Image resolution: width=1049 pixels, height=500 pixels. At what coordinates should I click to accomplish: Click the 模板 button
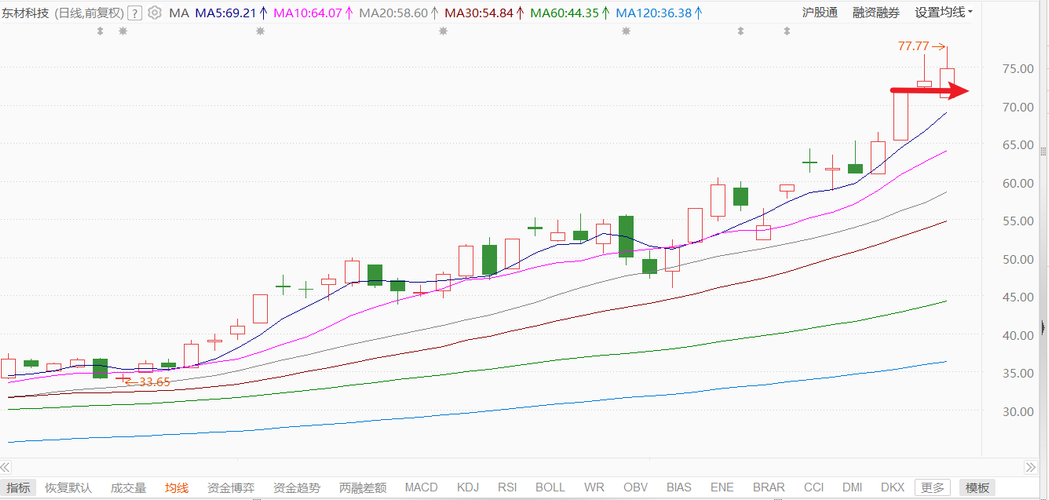click(977, 487)
